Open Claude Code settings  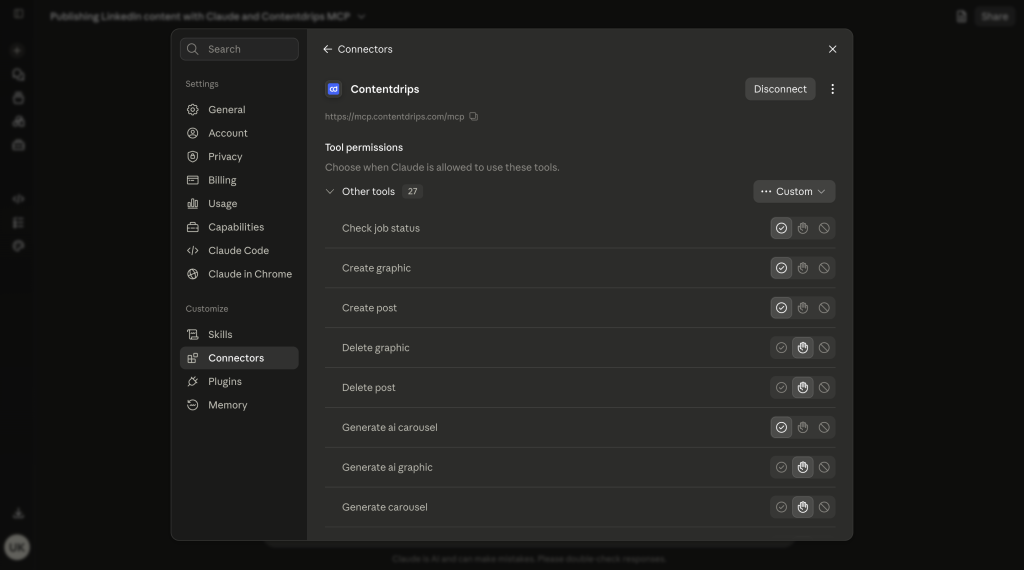pyautogui.click(x=239, y=251)
